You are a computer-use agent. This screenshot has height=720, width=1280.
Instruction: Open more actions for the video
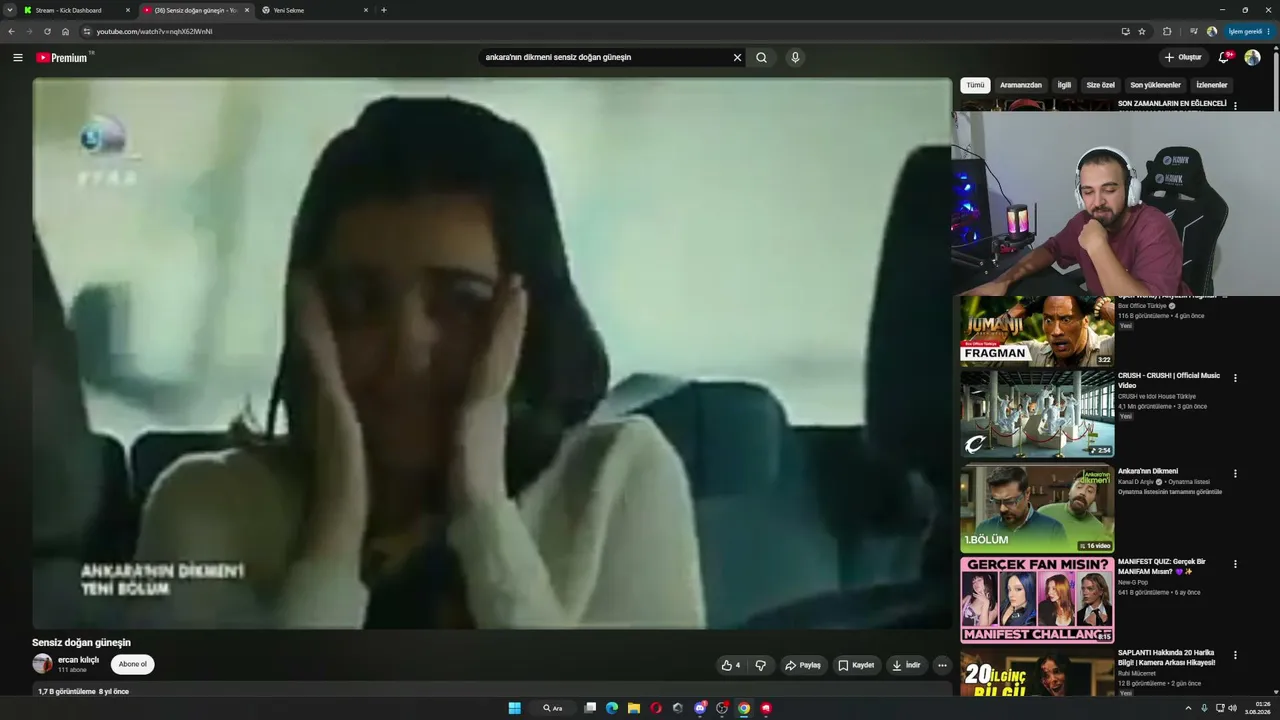coord(942,665)
